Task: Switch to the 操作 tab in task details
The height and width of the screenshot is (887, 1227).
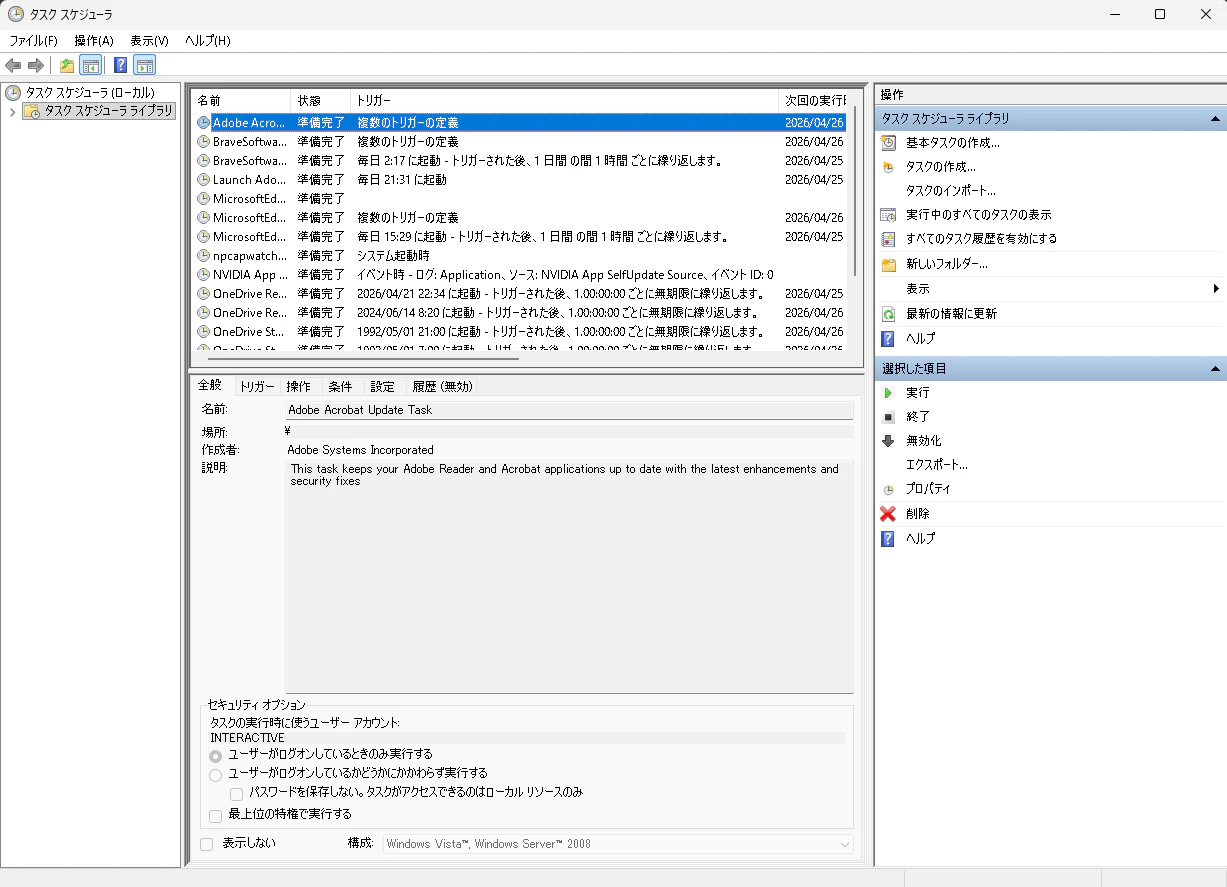Action: 298,387
